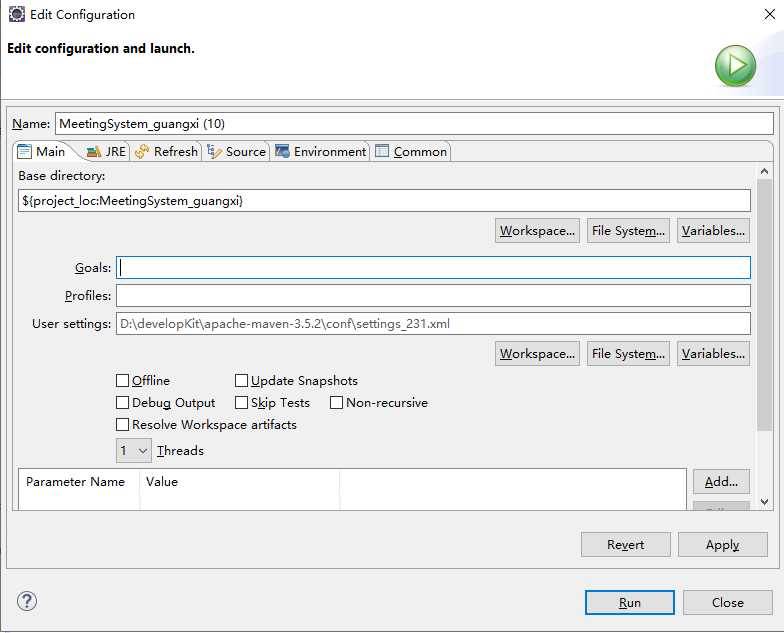Switch to the Environment tab
The height and width of the screenshot is (633, 784).
tap(320, 152)
